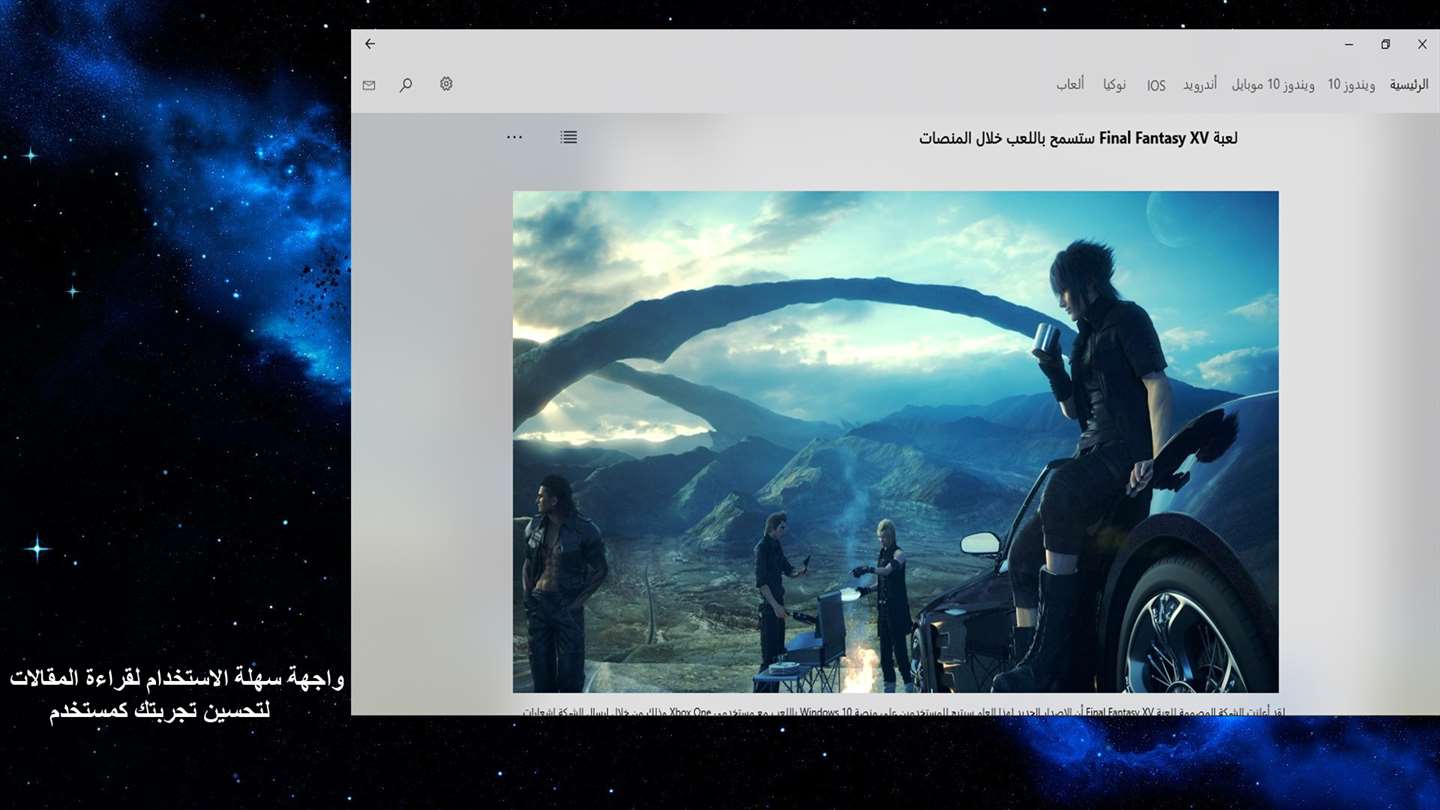Viewport: 1440px width, 810px height.
Task: Open the ويندوز 10 tab
Action: (x=1351, y=85)
